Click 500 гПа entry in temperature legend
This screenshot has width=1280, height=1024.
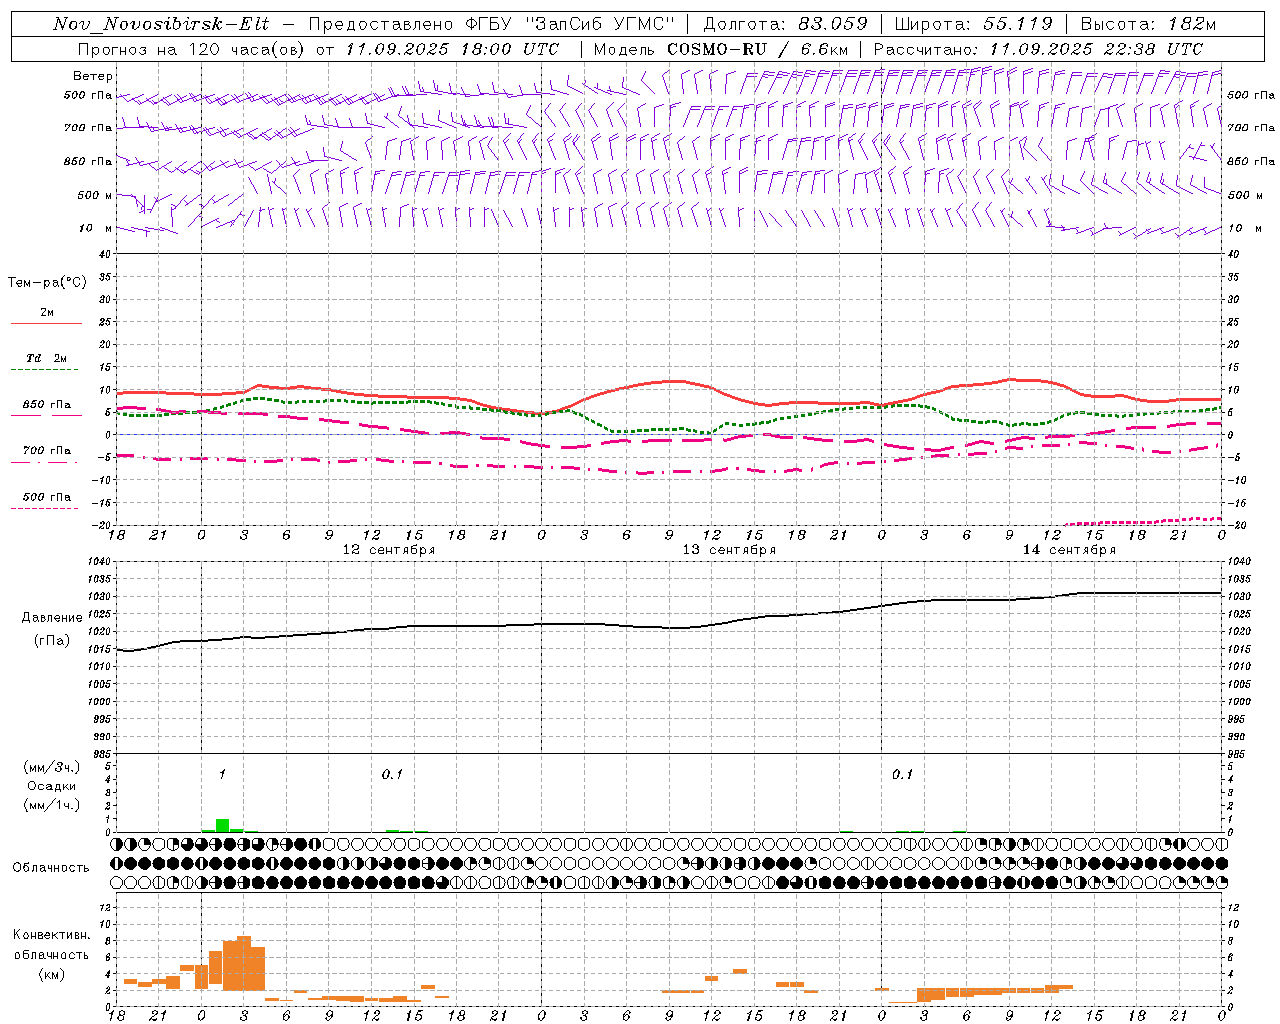[47, 497]
